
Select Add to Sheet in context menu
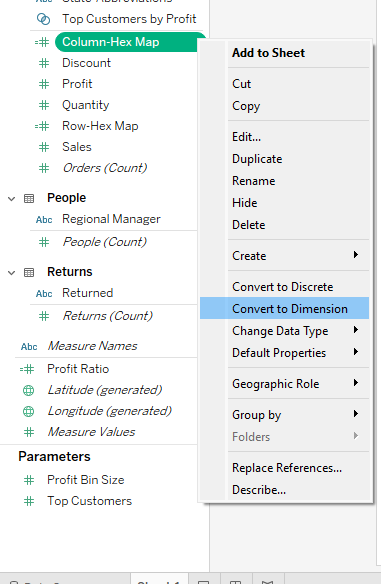click(x=285, y=53)
